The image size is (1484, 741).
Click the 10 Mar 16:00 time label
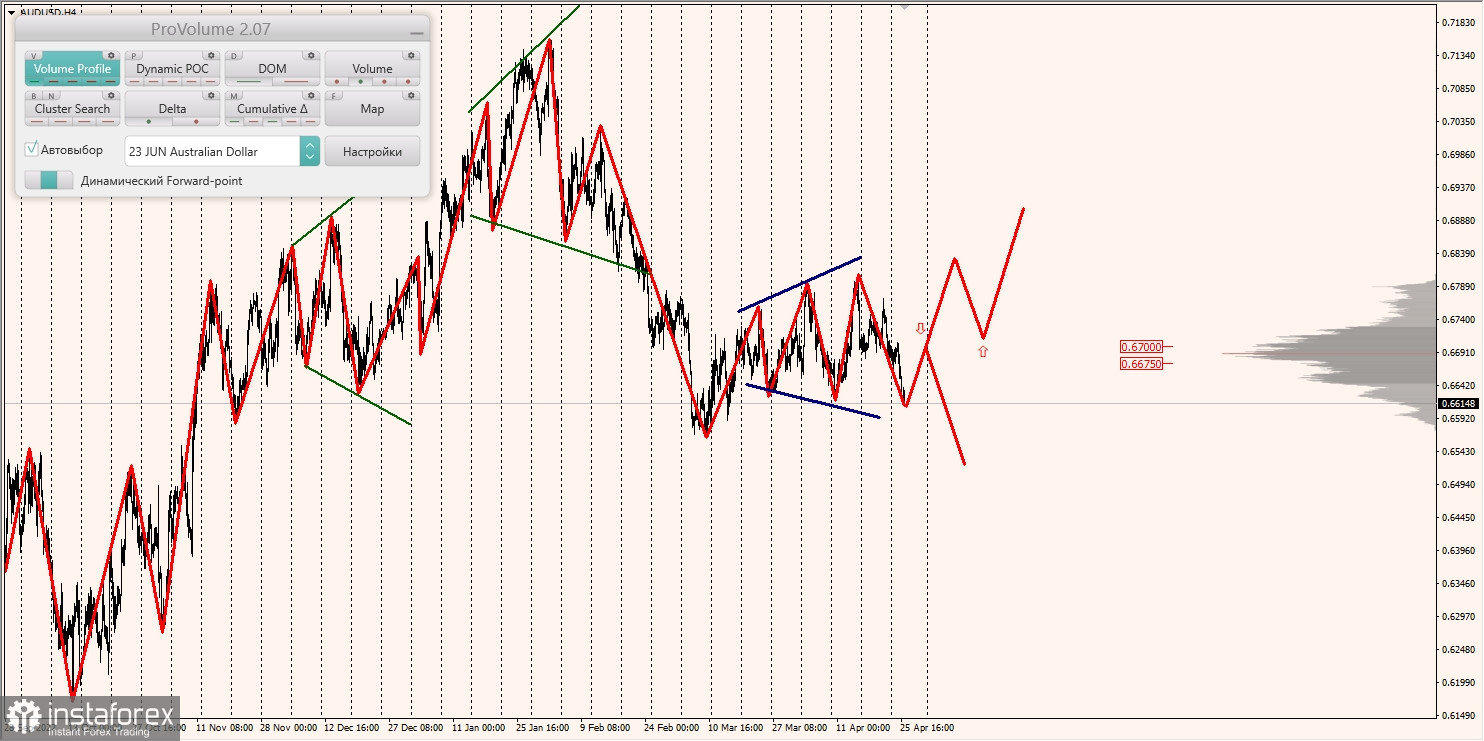pos(735,728)
